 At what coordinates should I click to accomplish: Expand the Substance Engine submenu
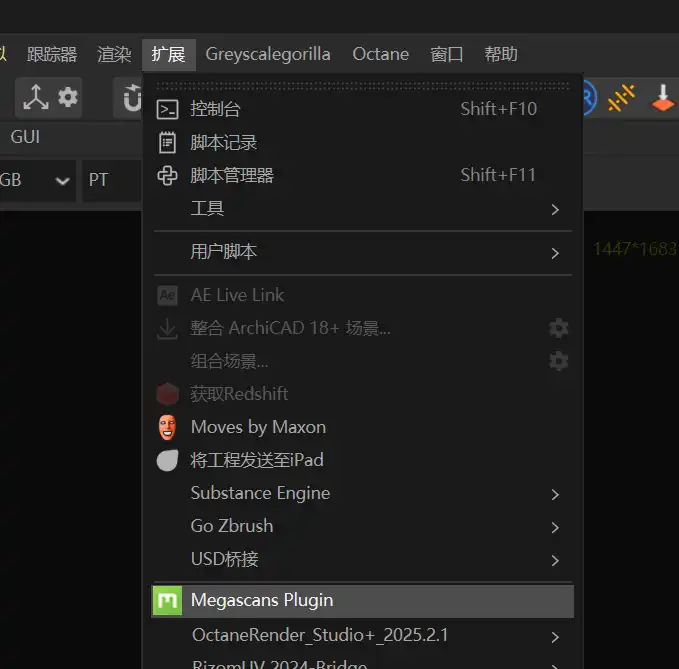point(260,493)
